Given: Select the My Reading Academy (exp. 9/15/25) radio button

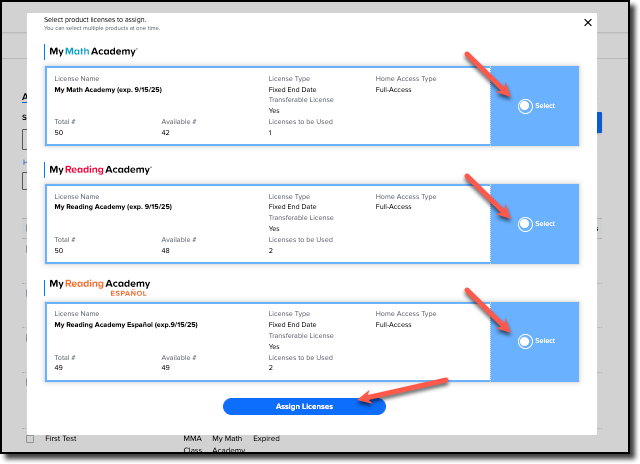Looking at the screenshot, I should pyautogui.click(x=525, y=224).
